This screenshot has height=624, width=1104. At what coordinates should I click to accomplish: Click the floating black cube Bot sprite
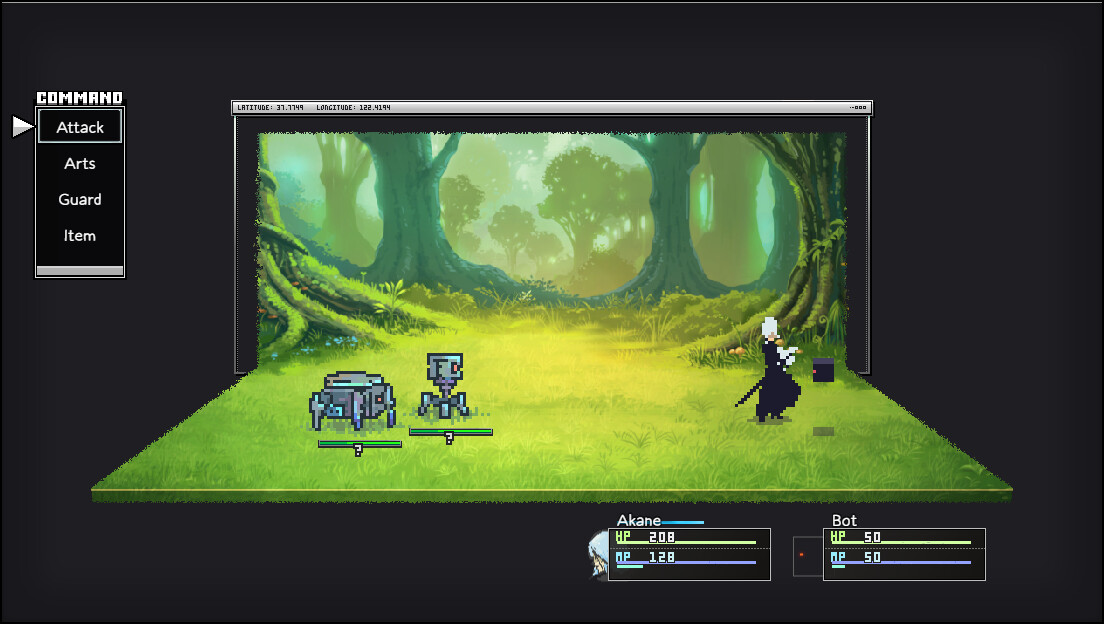tap(823, 370)
